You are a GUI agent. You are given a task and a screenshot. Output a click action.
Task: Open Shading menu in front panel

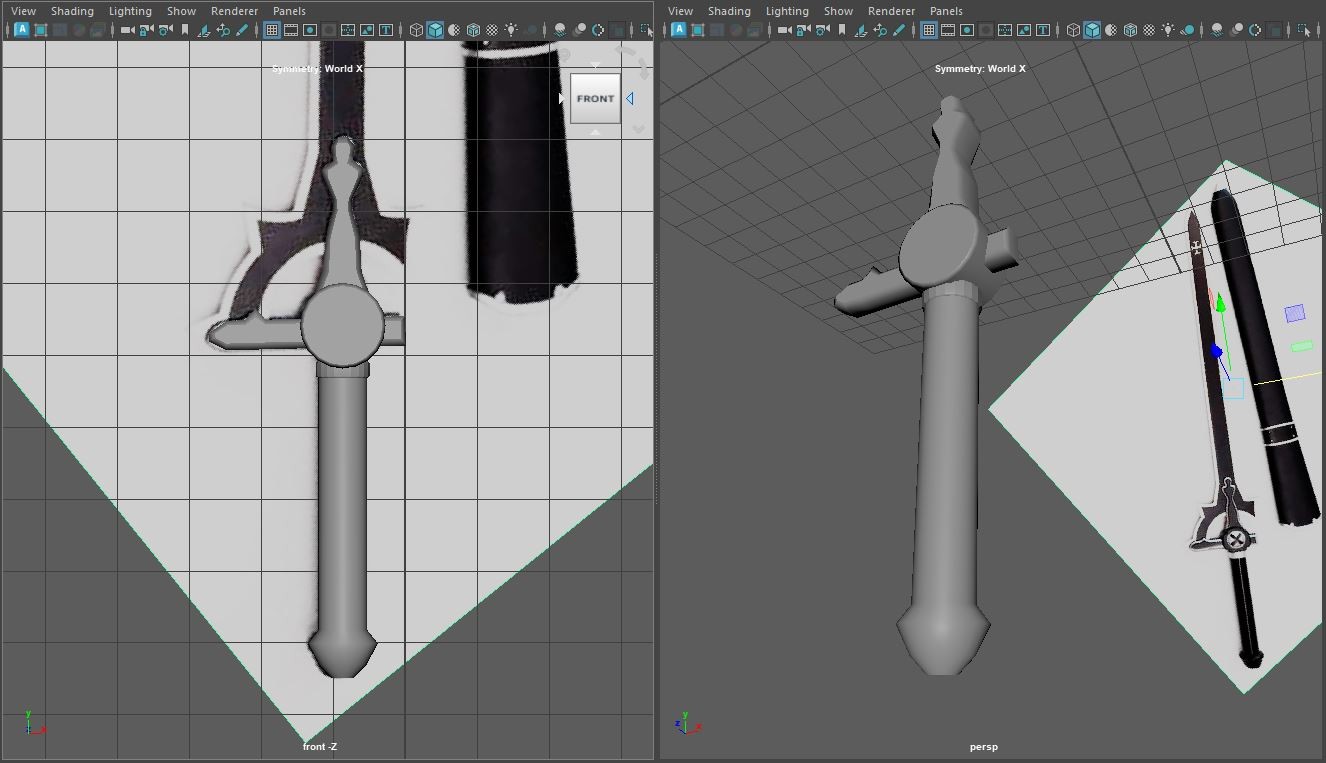72,11
